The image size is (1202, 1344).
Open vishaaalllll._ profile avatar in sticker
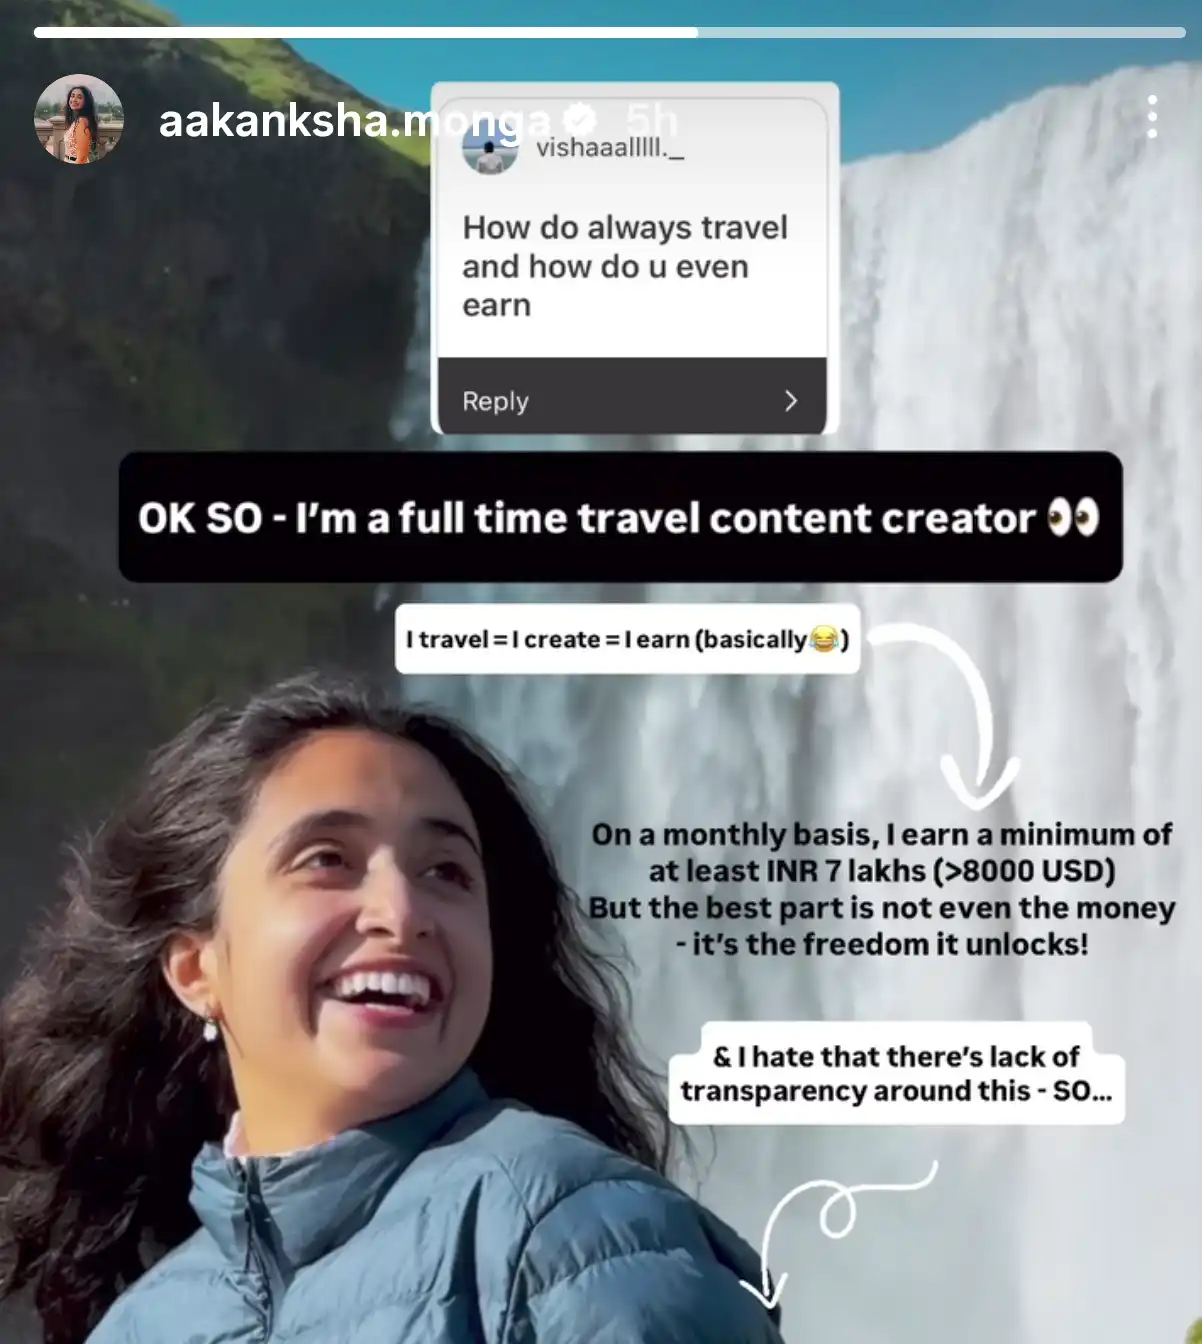click(x=489, y=148)
